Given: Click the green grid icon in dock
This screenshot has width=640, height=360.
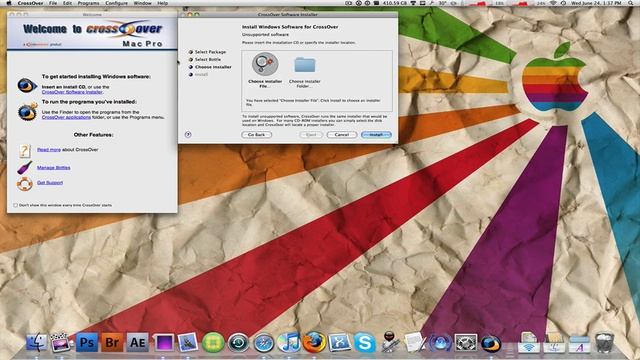Looking at the screenshot, I should pyautogui.click(x=213, y=342).
